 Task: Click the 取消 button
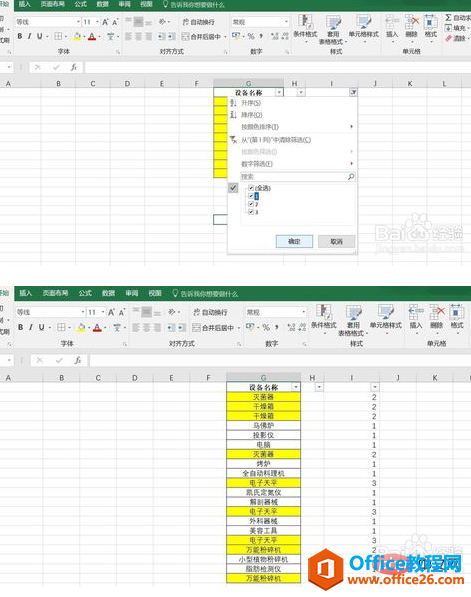(x=337, y=241)
